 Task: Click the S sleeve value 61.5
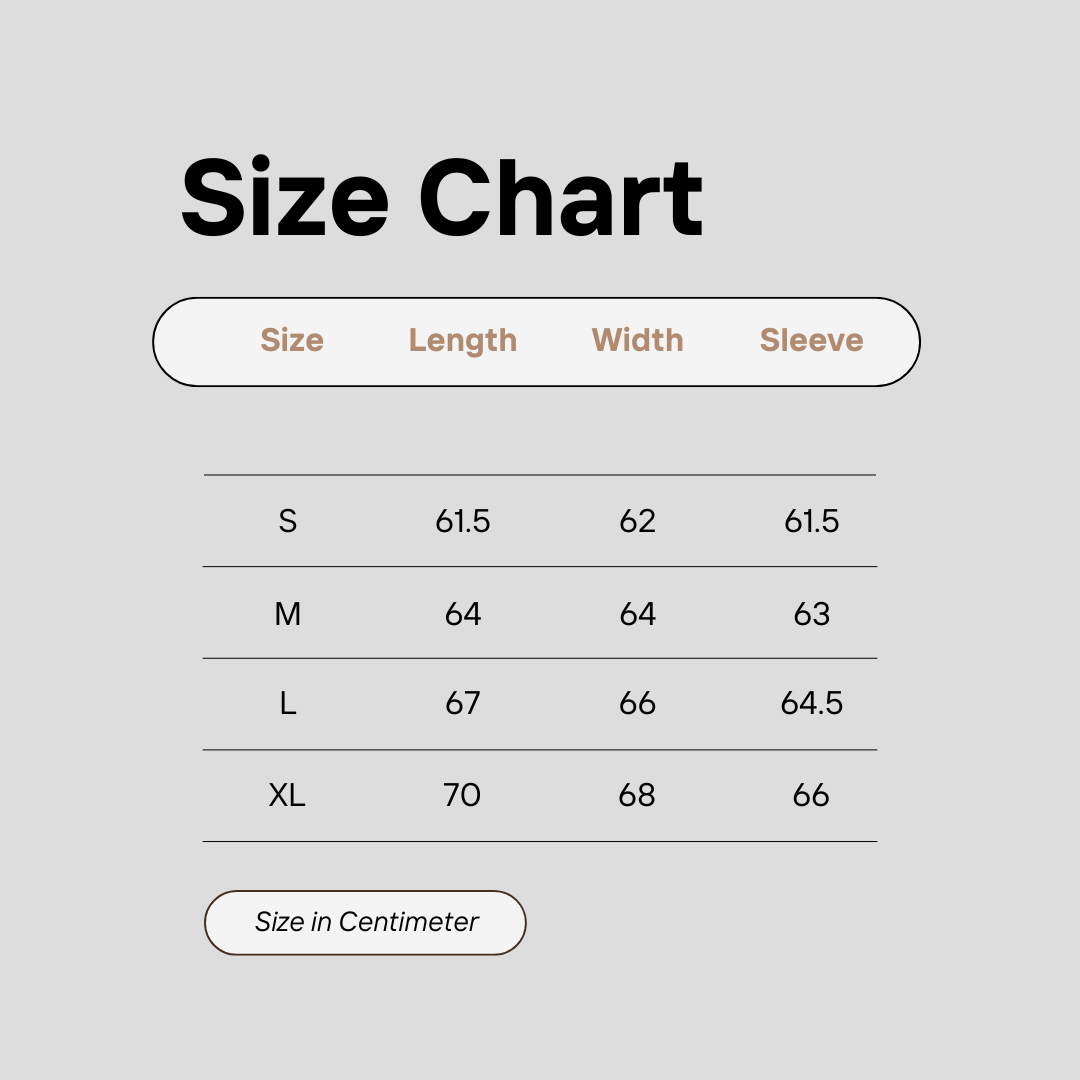[811, 521]
